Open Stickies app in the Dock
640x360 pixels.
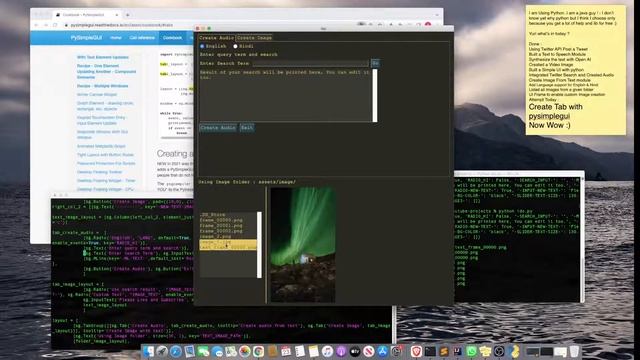485,351
